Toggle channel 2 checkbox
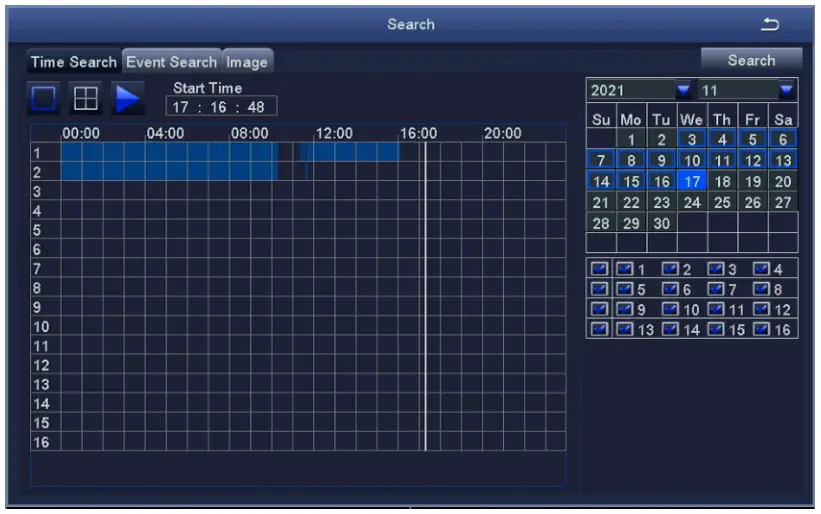 tap(670, 269)
